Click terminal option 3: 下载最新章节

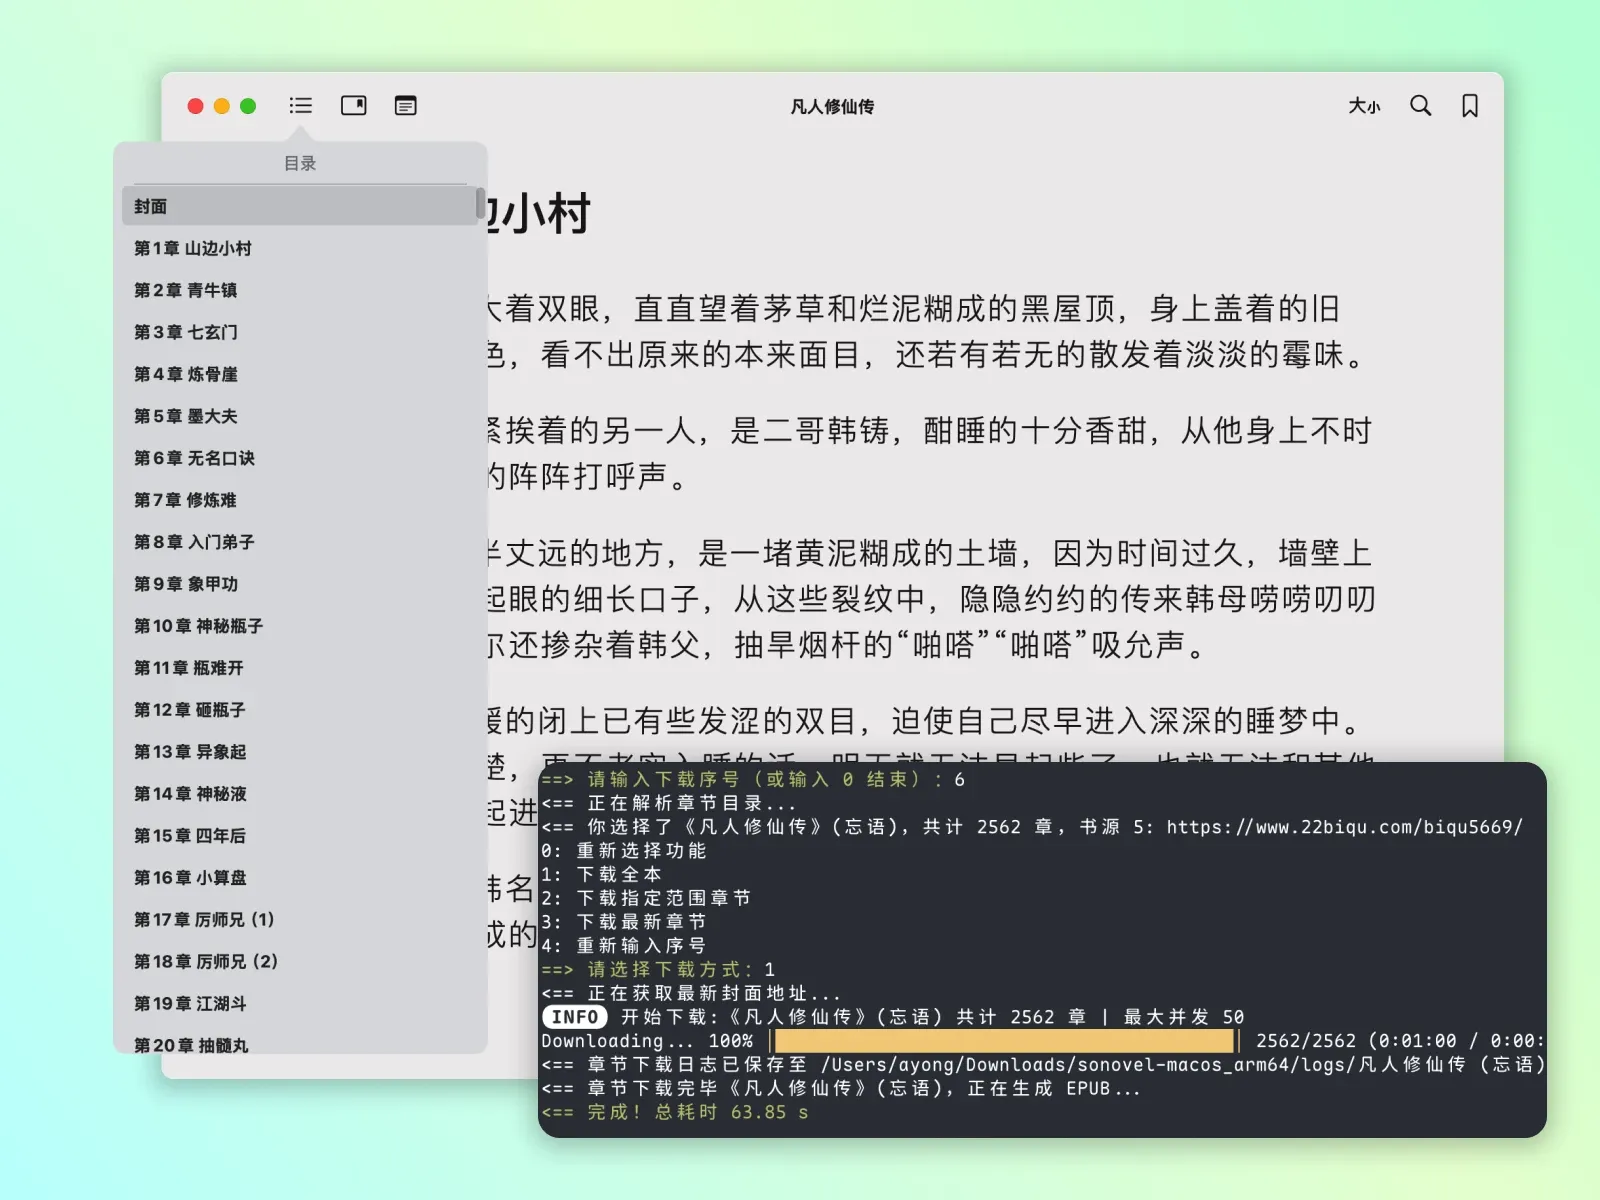click(624, 922)
